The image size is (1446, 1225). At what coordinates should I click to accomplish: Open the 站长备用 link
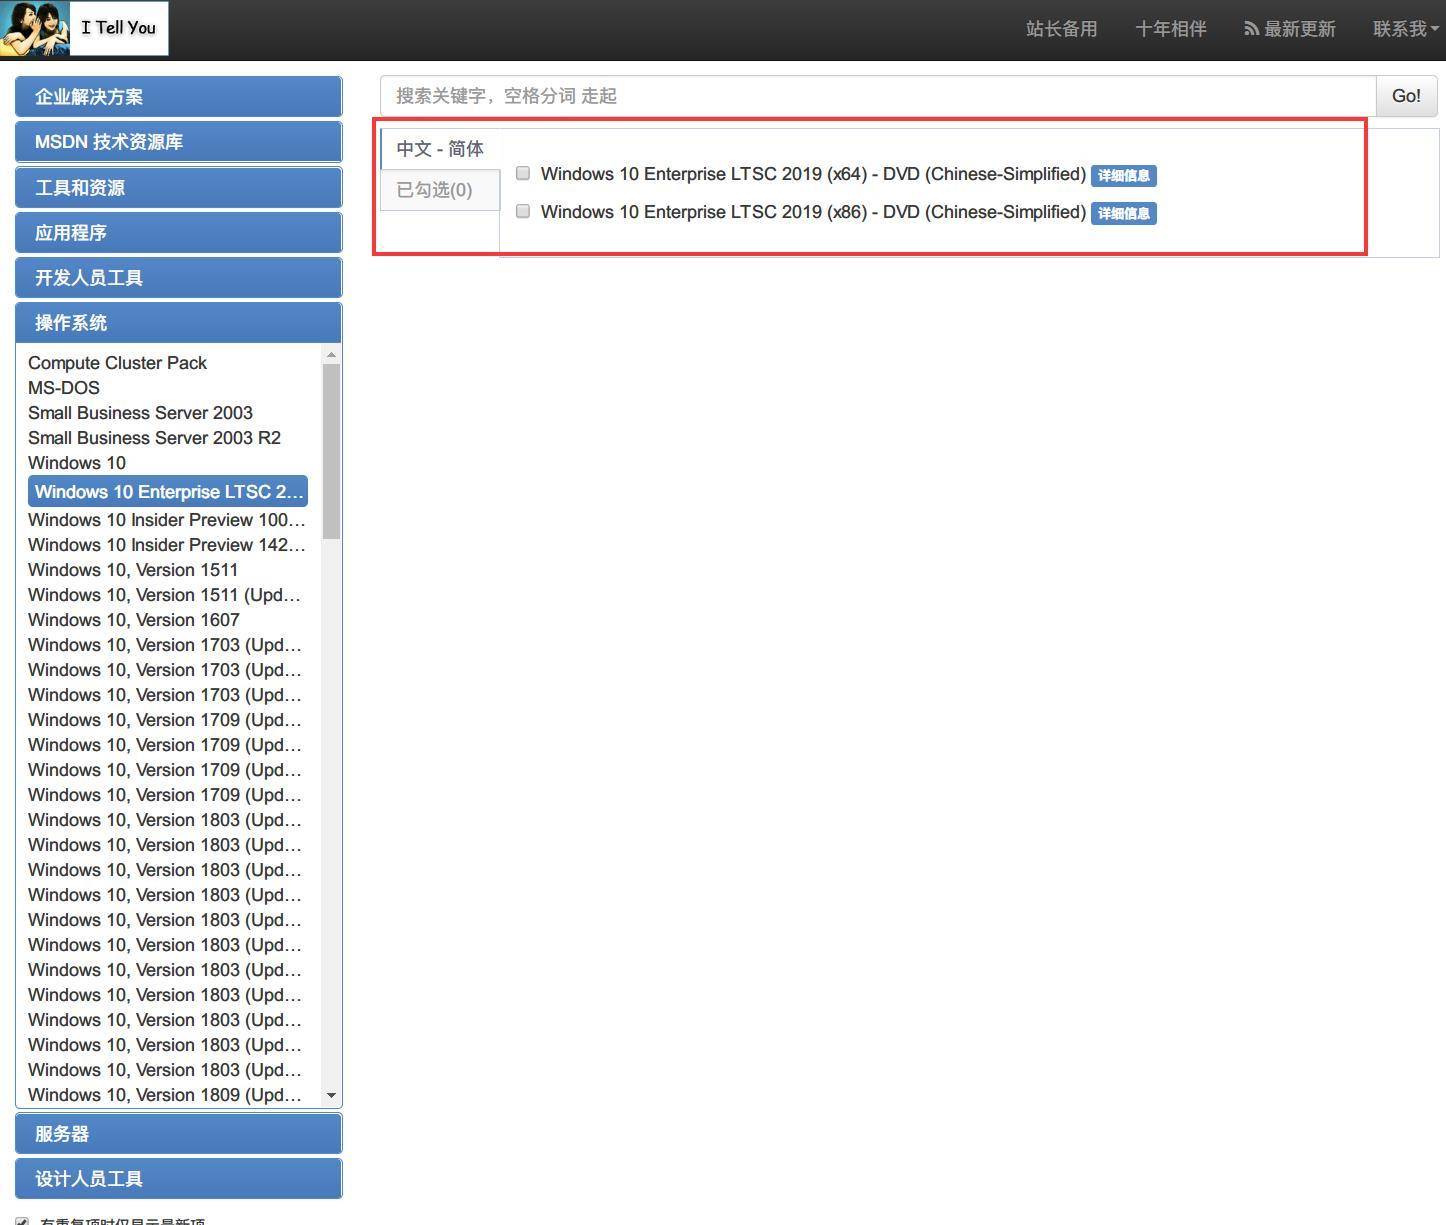point(1062,29)
